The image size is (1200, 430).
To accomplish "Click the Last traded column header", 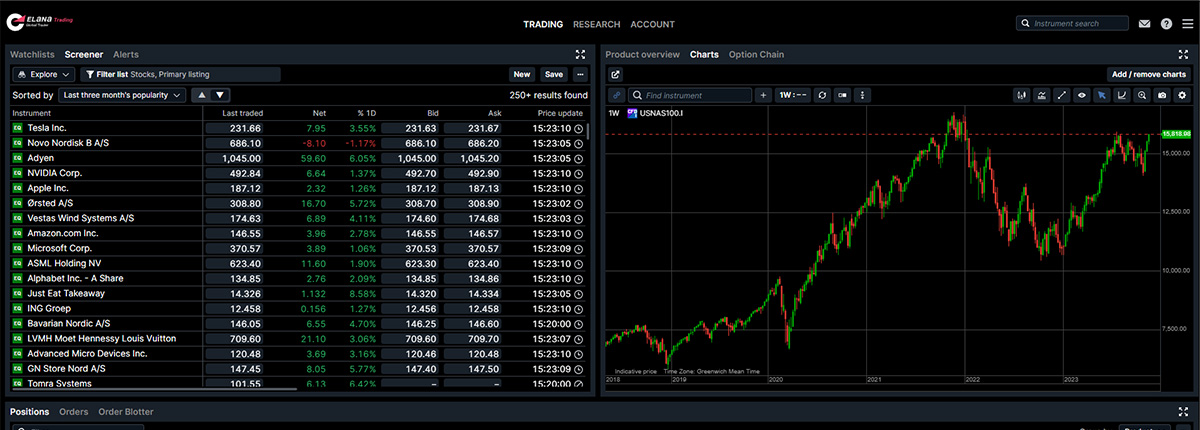I will [x=242, y=113].
